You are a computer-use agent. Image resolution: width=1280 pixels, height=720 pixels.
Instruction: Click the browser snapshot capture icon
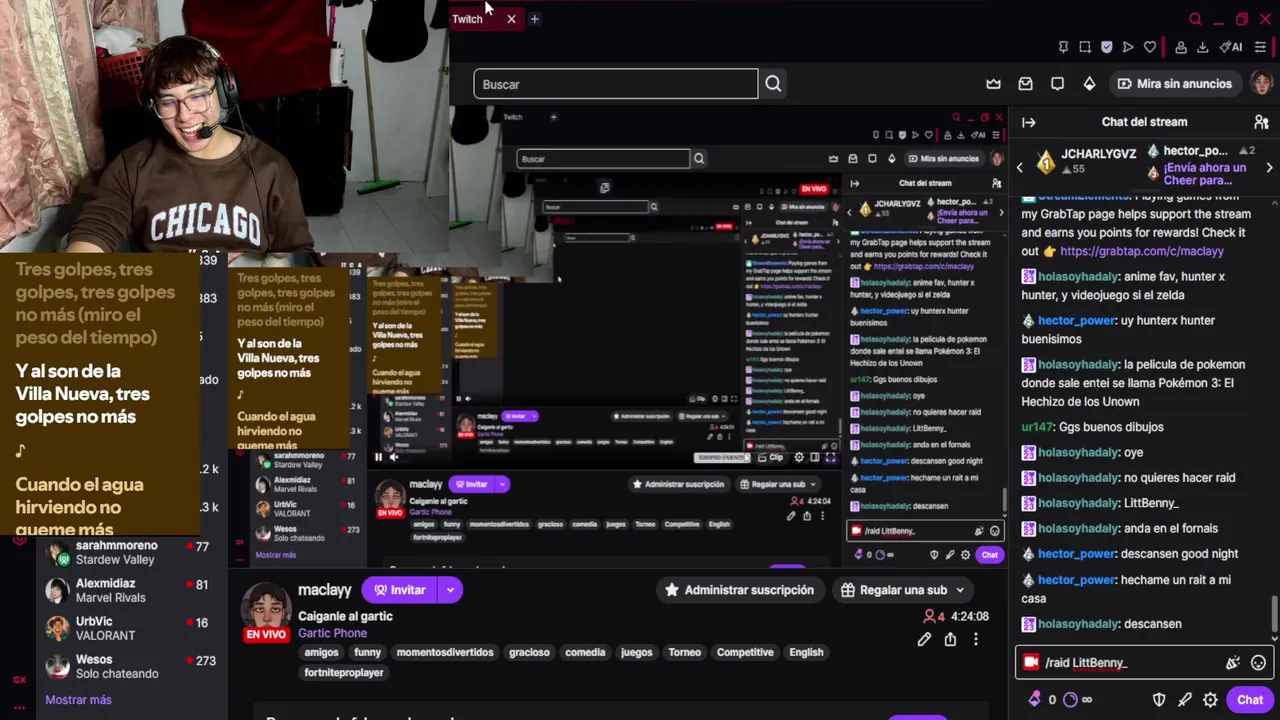point(1085,47)
